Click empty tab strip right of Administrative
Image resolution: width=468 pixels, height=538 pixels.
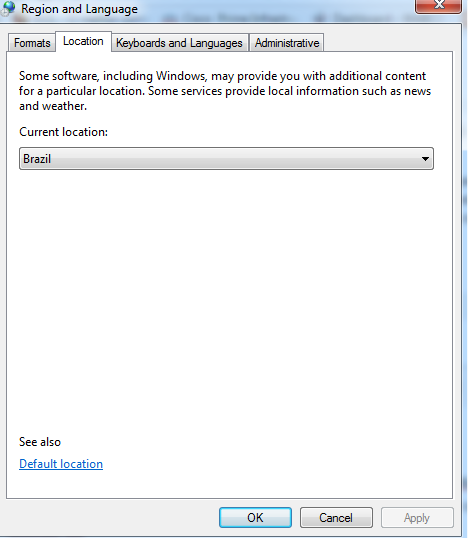(x=388, y=42)
